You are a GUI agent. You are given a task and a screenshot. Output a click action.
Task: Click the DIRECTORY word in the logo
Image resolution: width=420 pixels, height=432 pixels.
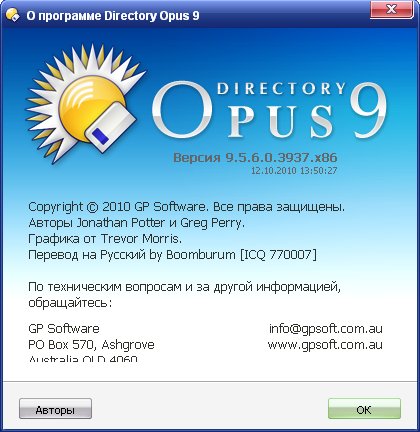(282, 89)
